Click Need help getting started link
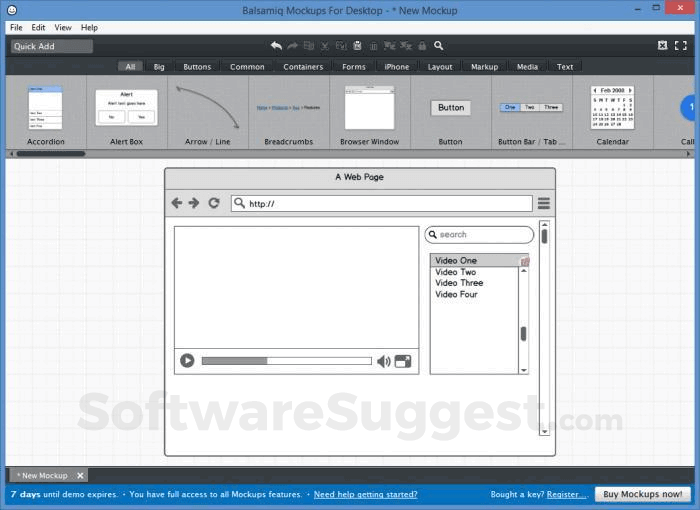Screen dimensions: 700x510 tap(366, 494)
